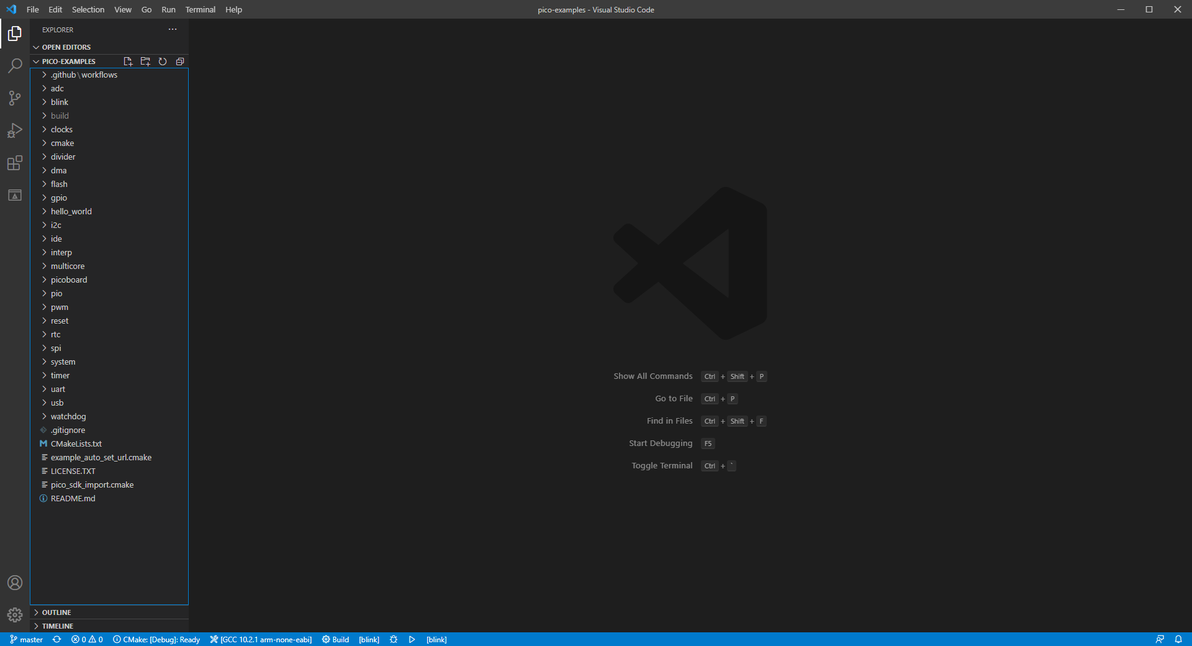Open the Help menu
This screenshot has height=646, width=1192.
tap(233, 10)
